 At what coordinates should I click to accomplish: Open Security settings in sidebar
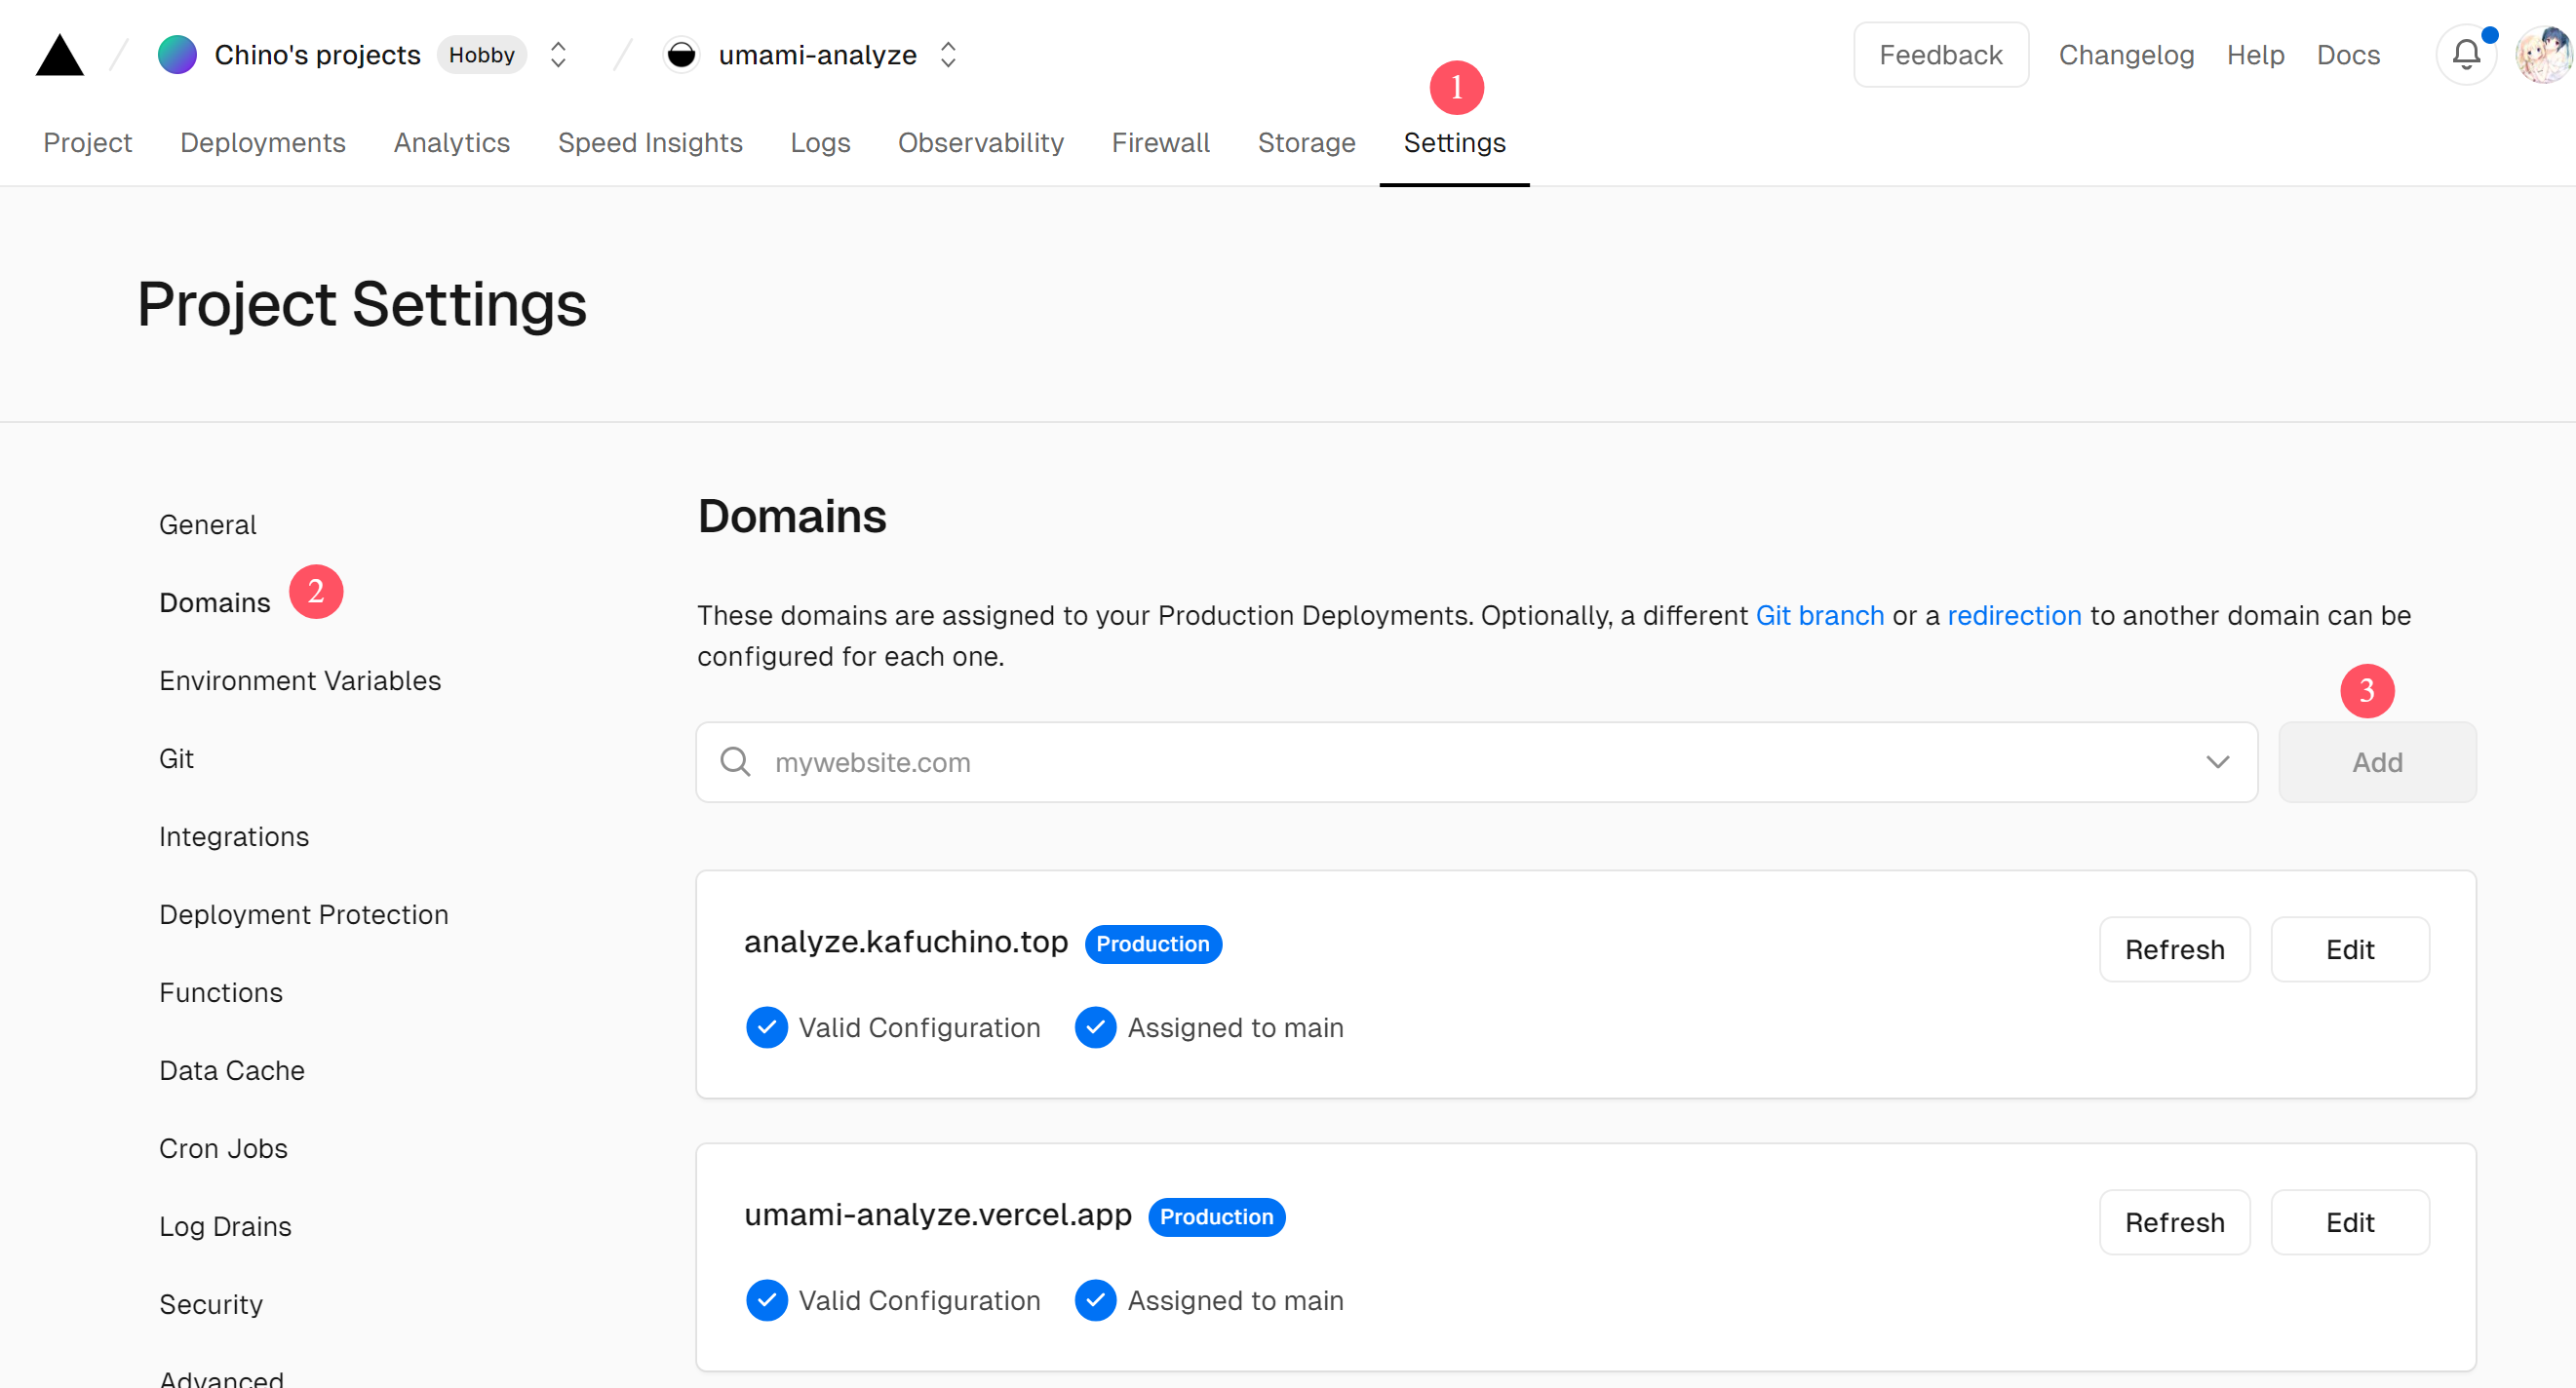(211, 1305)
